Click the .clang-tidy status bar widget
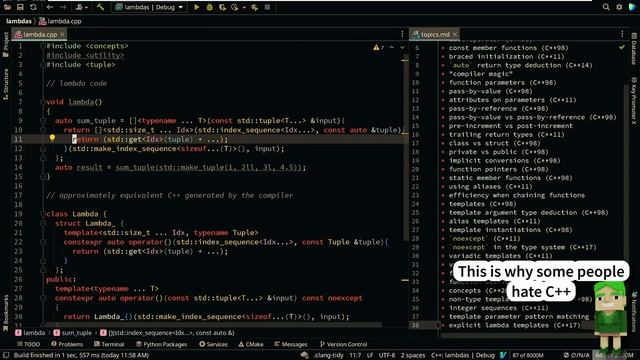Viewport: 640px width, 360px height. 329,355
